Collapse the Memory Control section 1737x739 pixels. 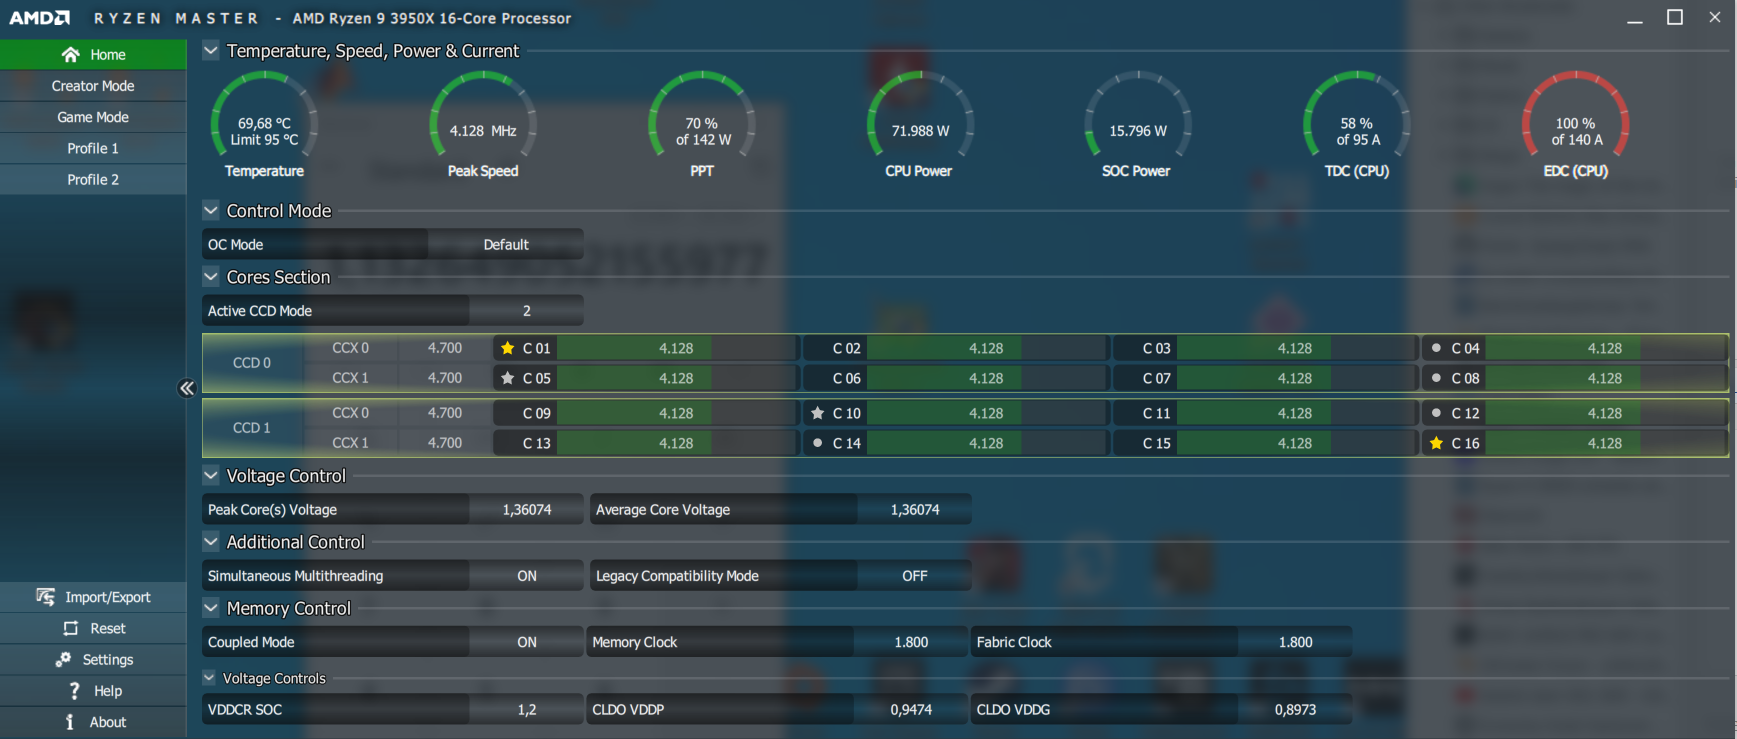[211, 608]
